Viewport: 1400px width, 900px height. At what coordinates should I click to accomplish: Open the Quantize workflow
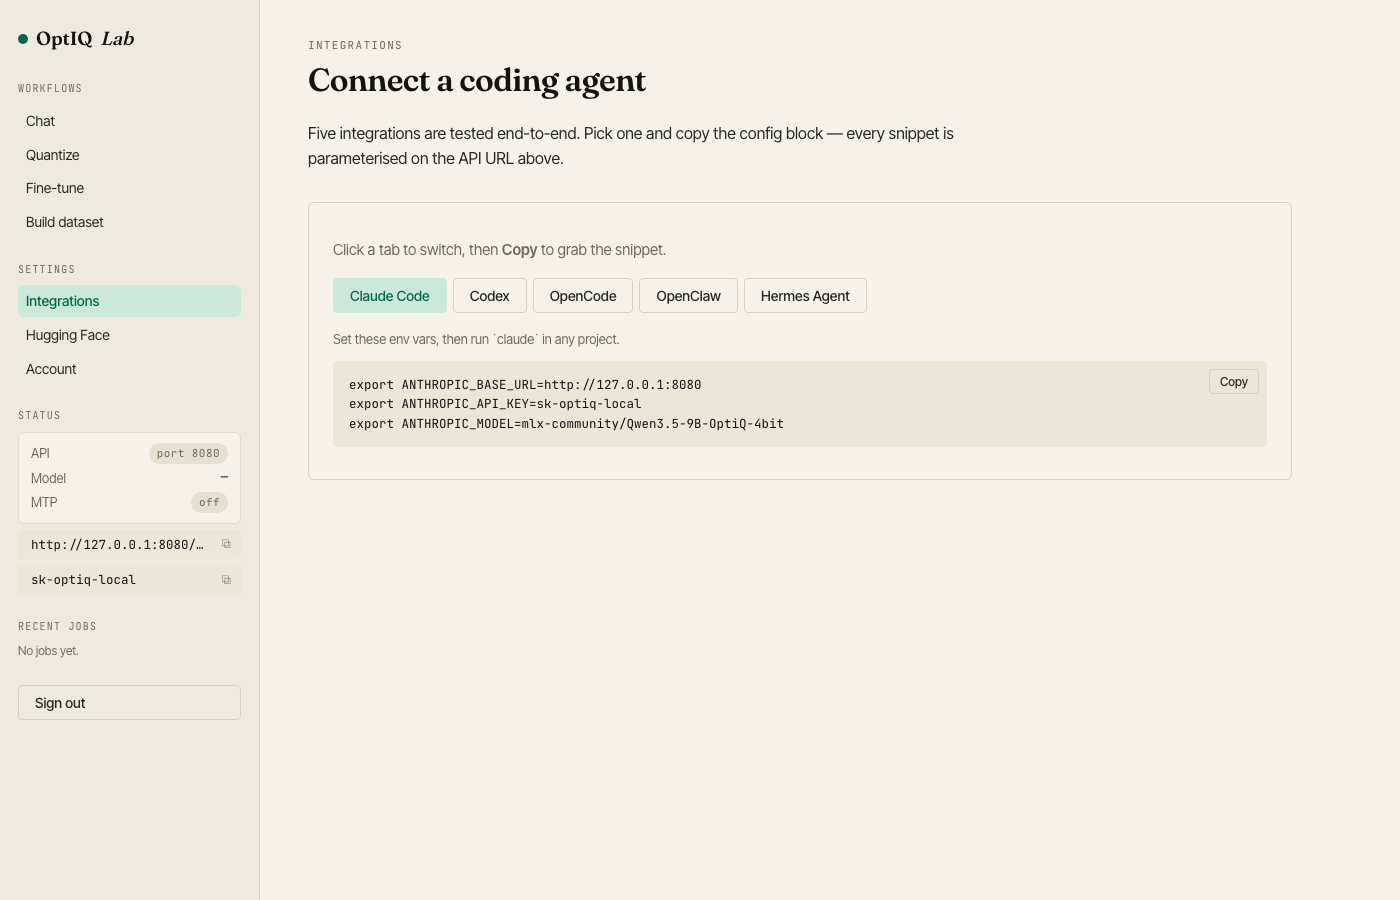tap(129, 155)
